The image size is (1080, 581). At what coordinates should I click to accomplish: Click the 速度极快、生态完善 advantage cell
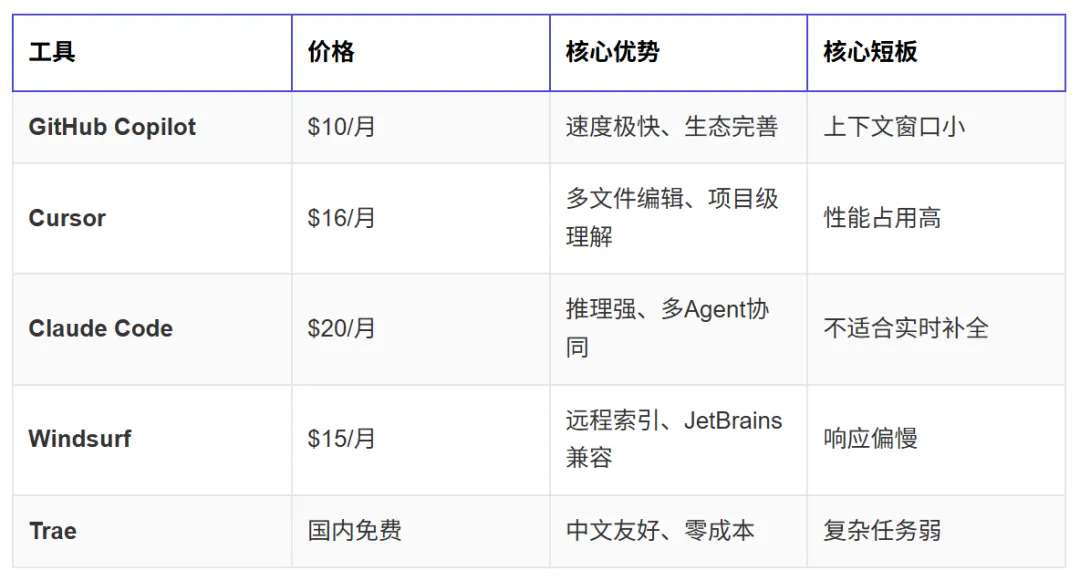(678, 127)
